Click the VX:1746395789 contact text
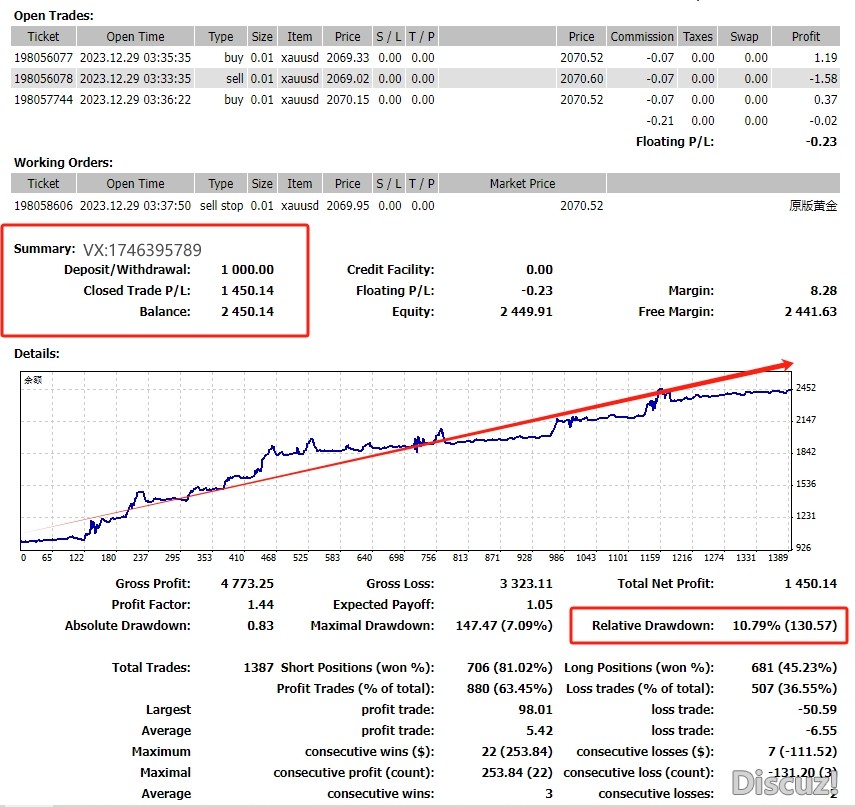Image resolution: width=855 pixels, height=807 pixels. 141,250
